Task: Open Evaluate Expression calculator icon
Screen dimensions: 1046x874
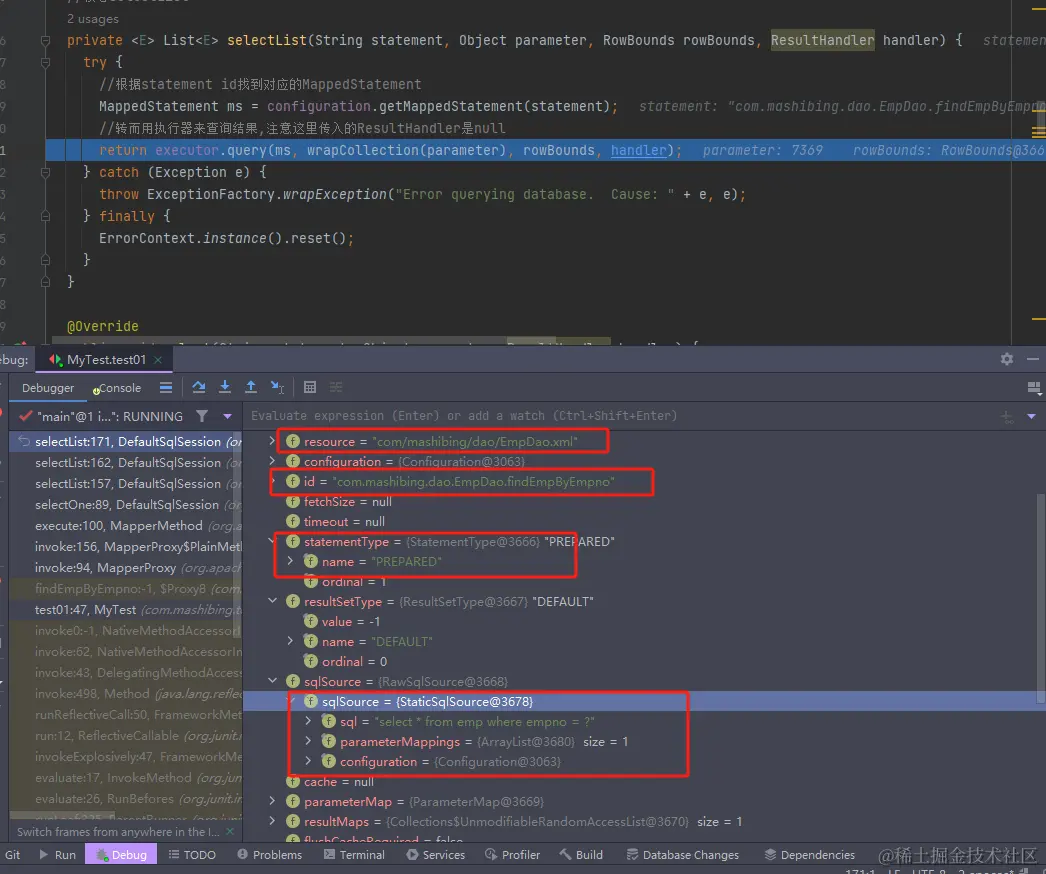Action: click(310, 387)
